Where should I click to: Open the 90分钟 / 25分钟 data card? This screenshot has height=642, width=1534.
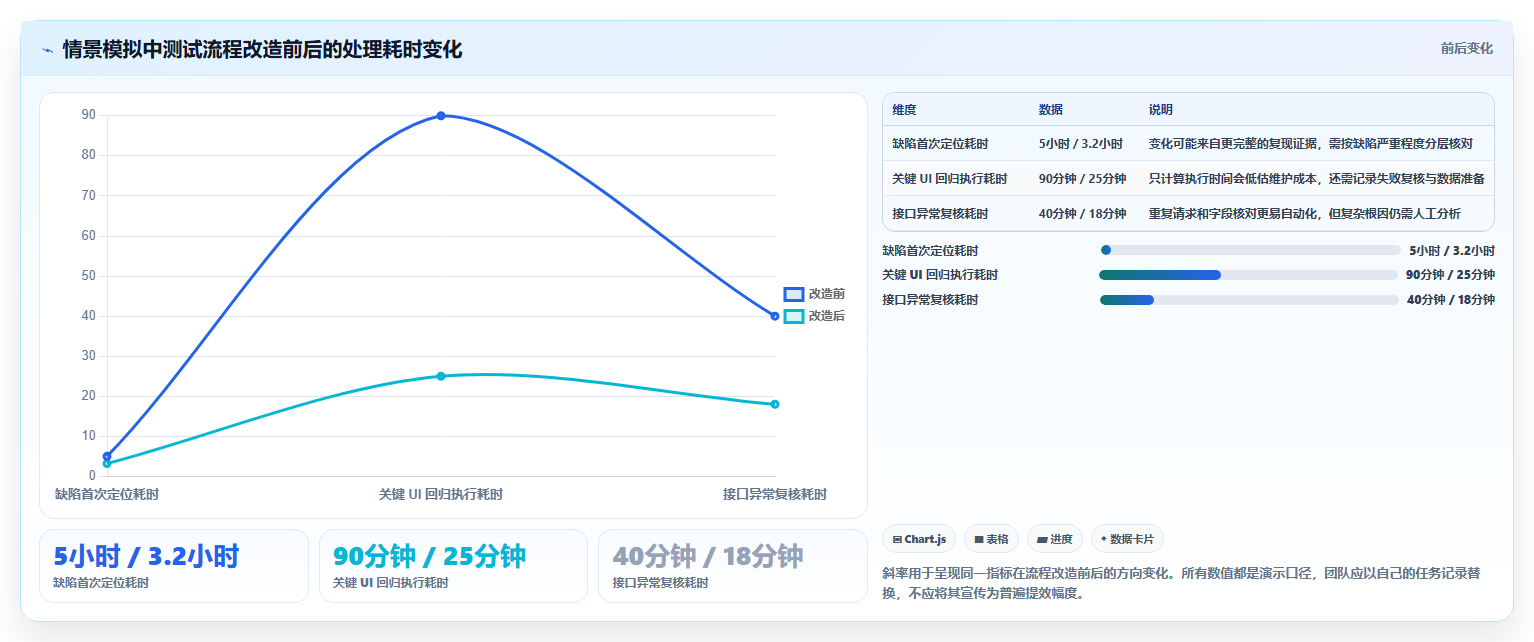(453, 566)
